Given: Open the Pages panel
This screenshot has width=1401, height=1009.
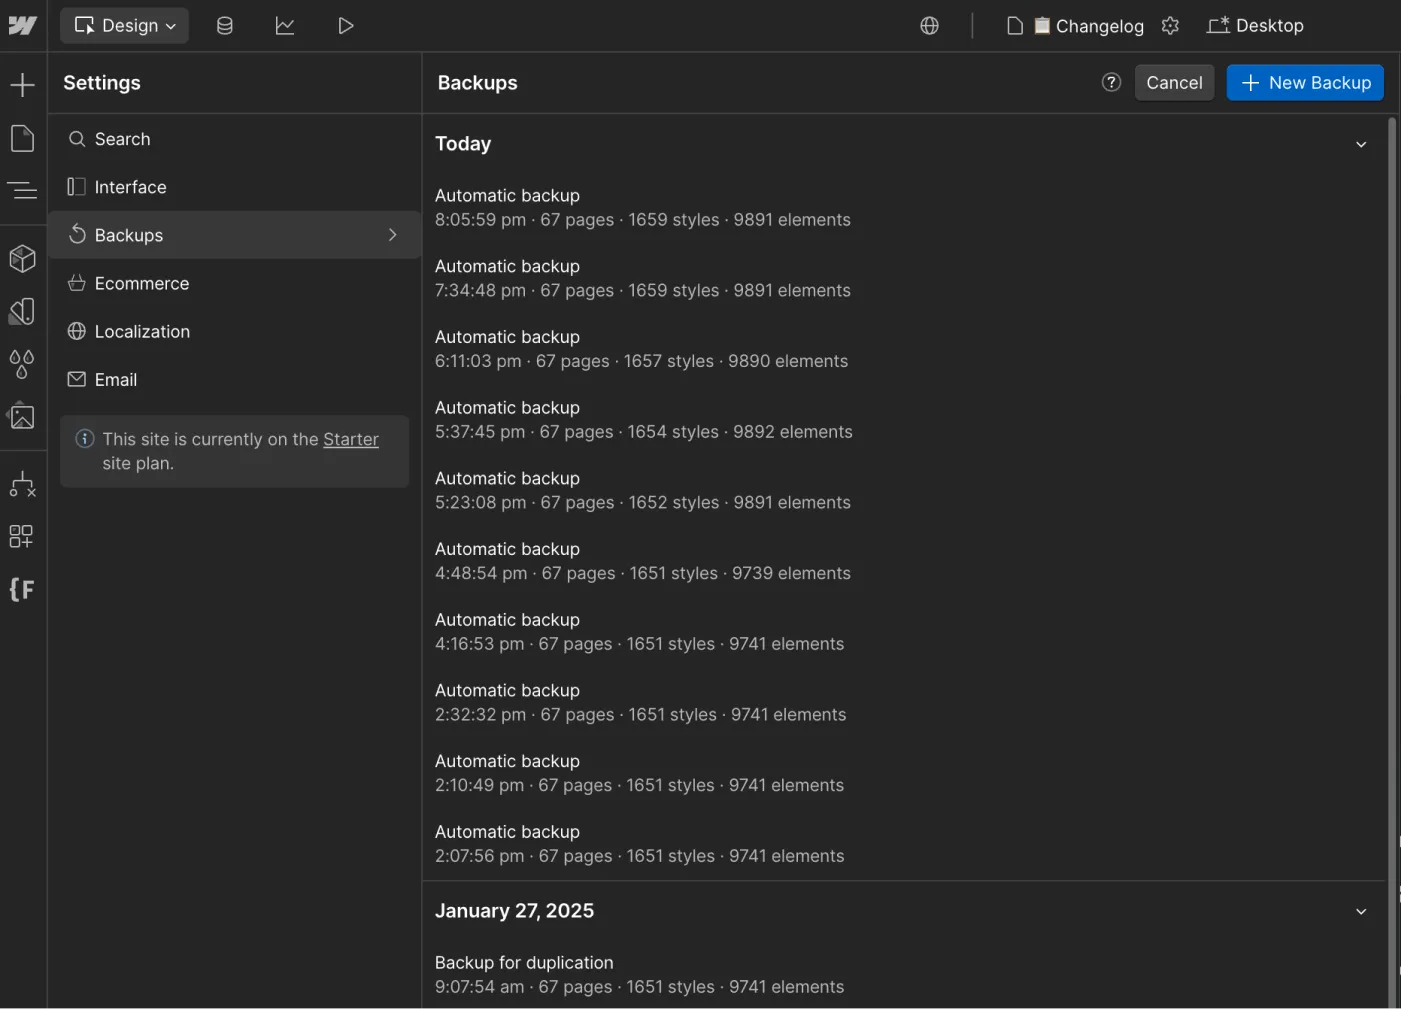Looking at the screenshot, I should 22,138.
